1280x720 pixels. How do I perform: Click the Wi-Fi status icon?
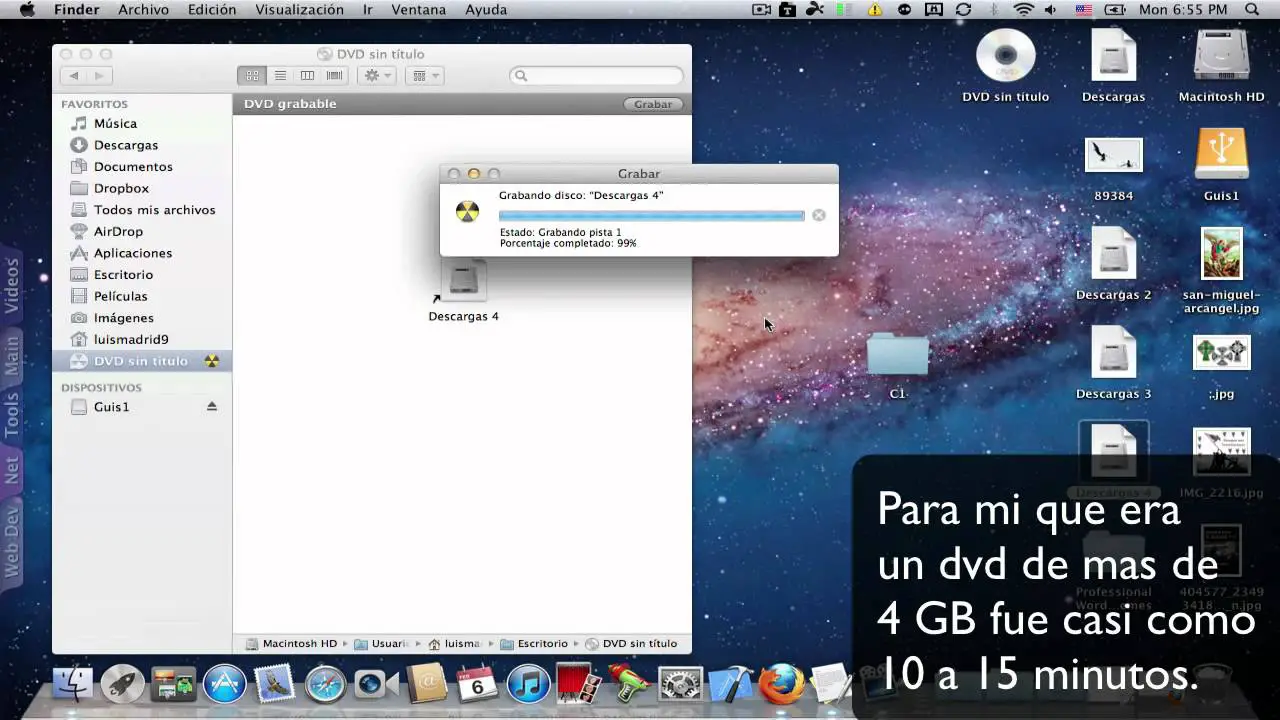tap(1023, 10)
